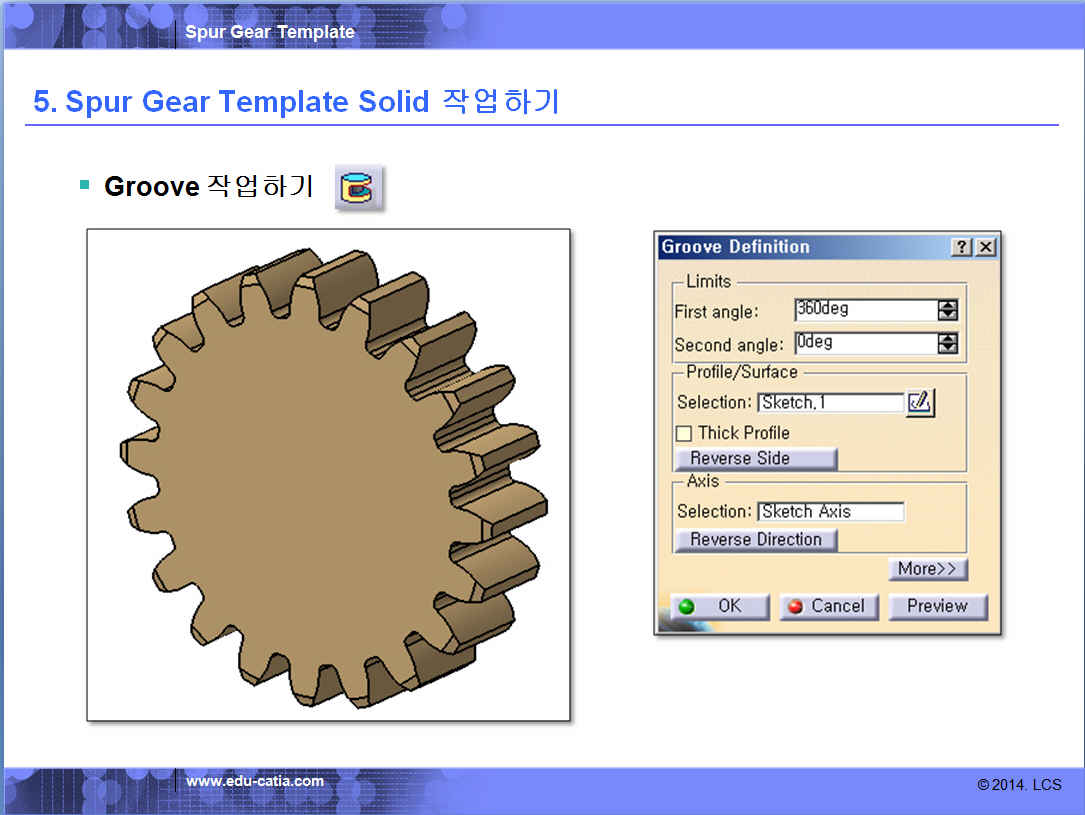Viewport: 1085px width, 815px height.
Task: Open the www.edu-catia.com link in the footer
Action: pos(255,781)
